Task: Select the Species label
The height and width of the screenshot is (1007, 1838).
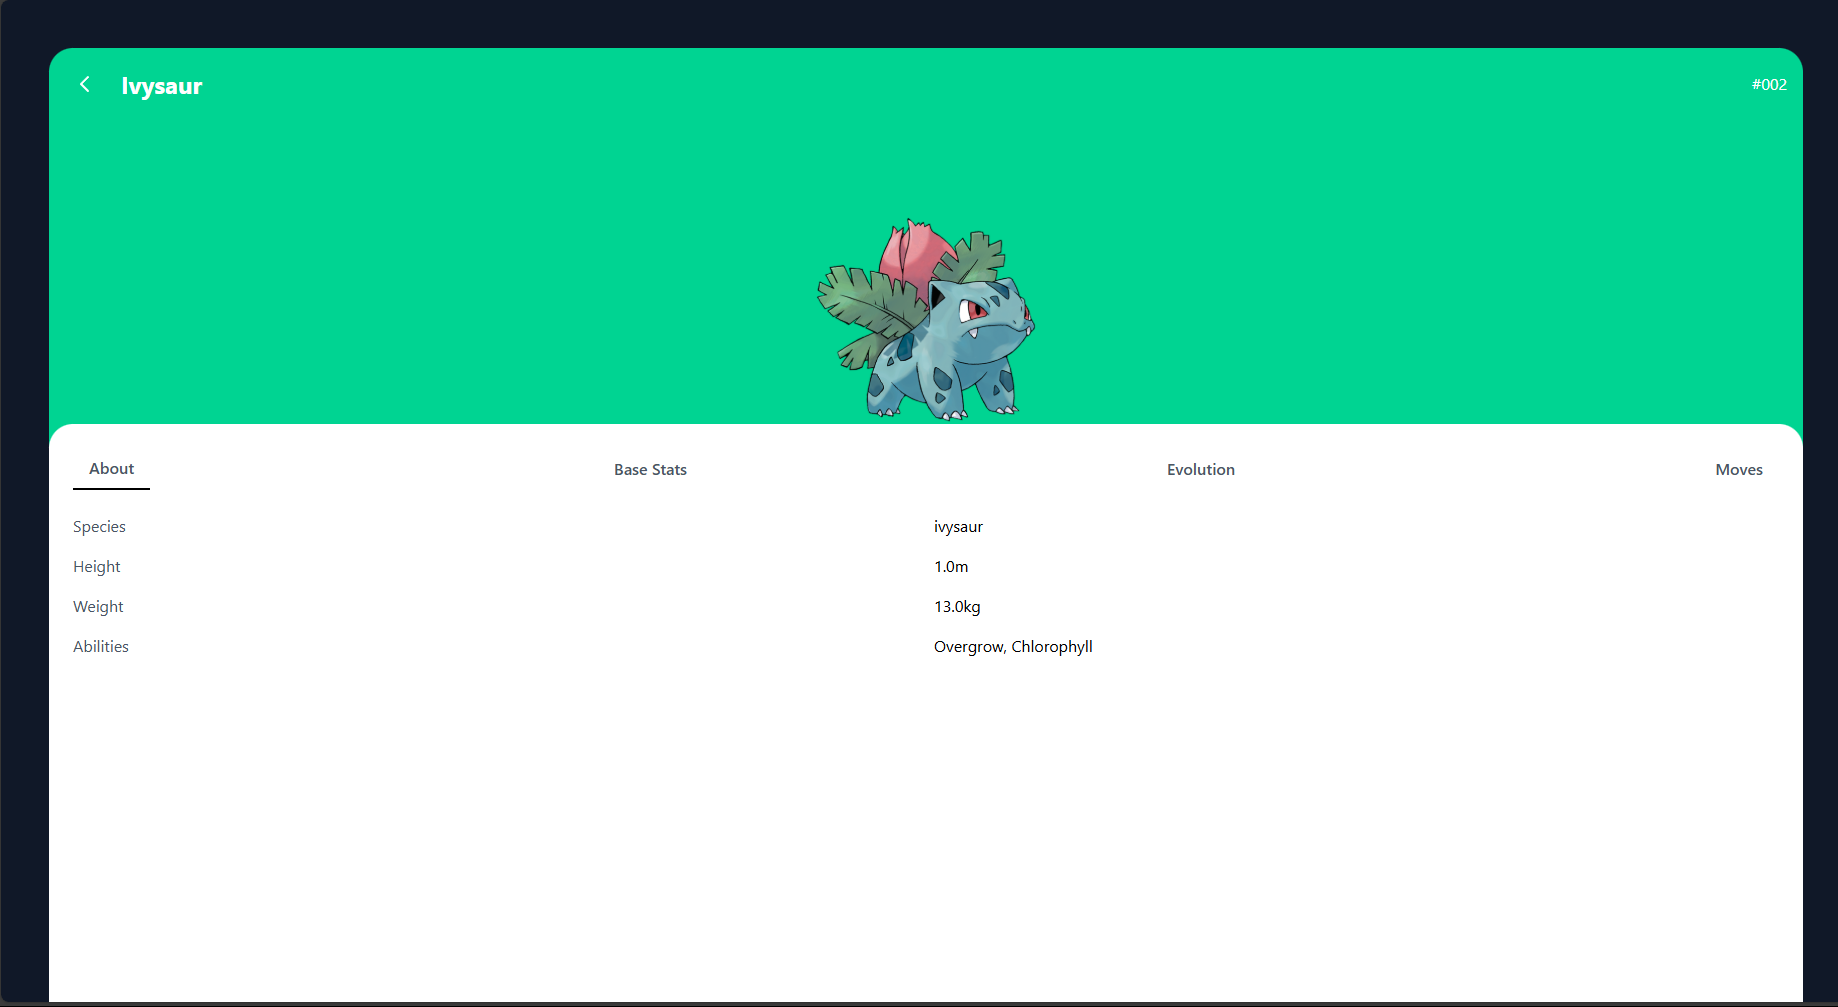Action: (x=99, y=526)
